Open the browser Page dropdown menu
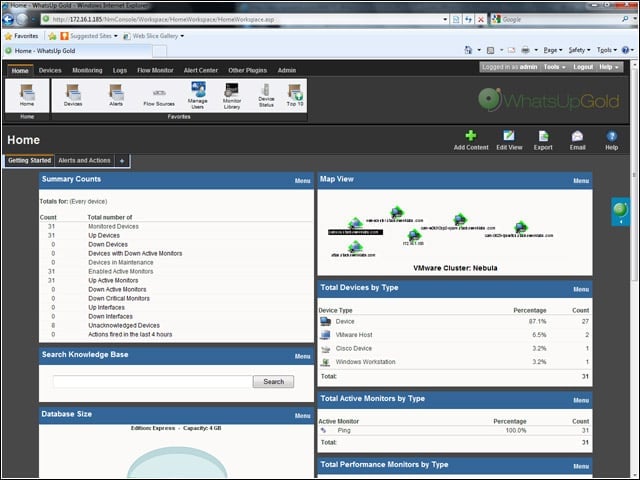 pyautogui.click(x=553, y=50)
